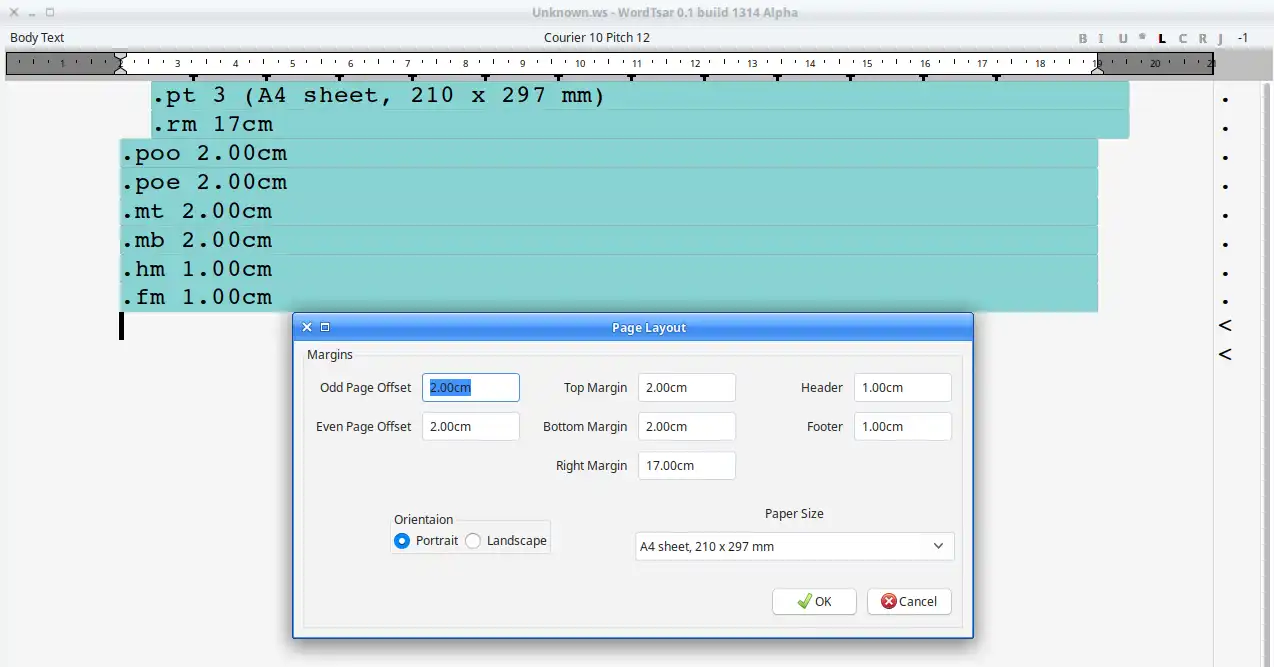Click Courier 10 Pitch 12 font label
The height and width of the screenshot is (667, 1274).
[x=597, y=38]
